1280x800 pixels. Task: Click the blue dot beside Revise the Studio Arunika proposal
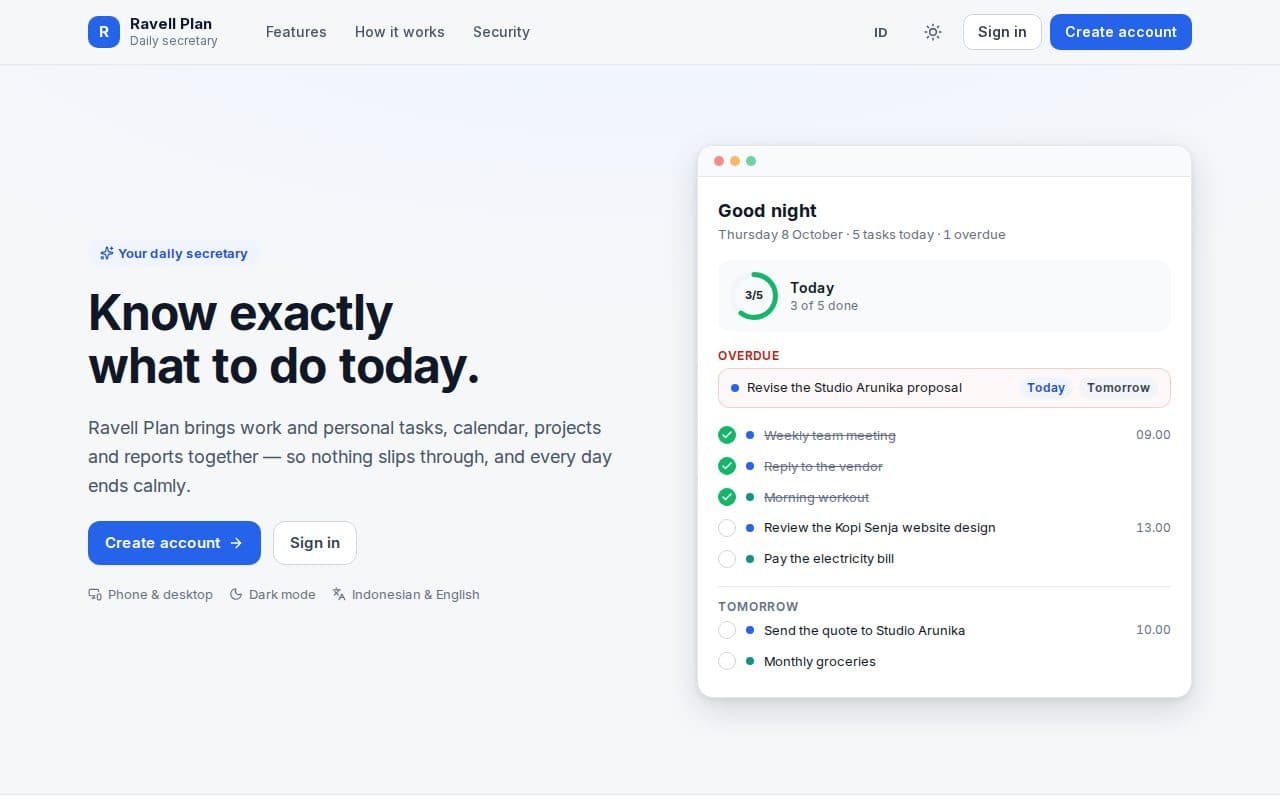pos(735,388)
